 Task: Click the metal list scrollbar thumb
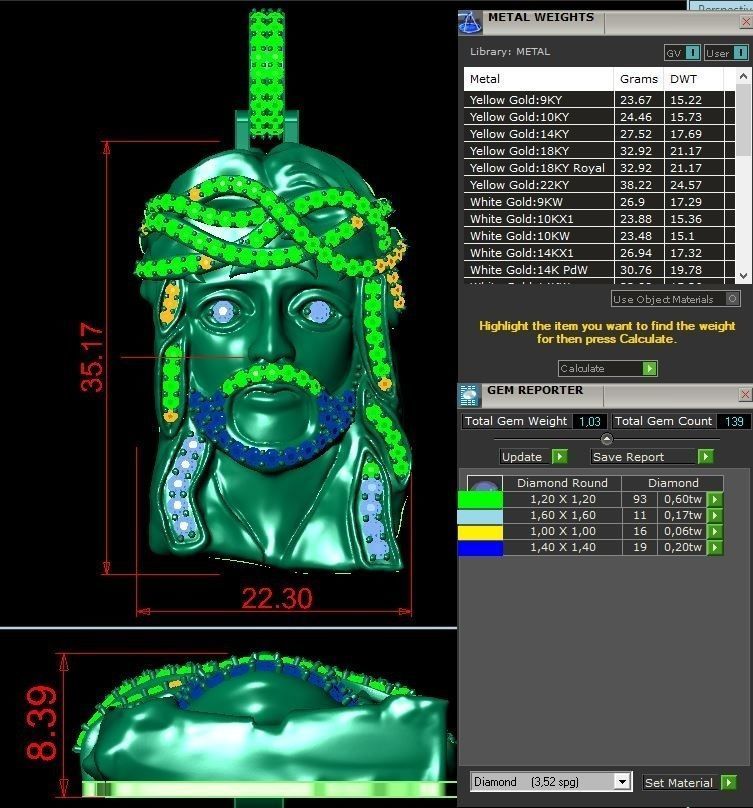[x=743, y=120]
